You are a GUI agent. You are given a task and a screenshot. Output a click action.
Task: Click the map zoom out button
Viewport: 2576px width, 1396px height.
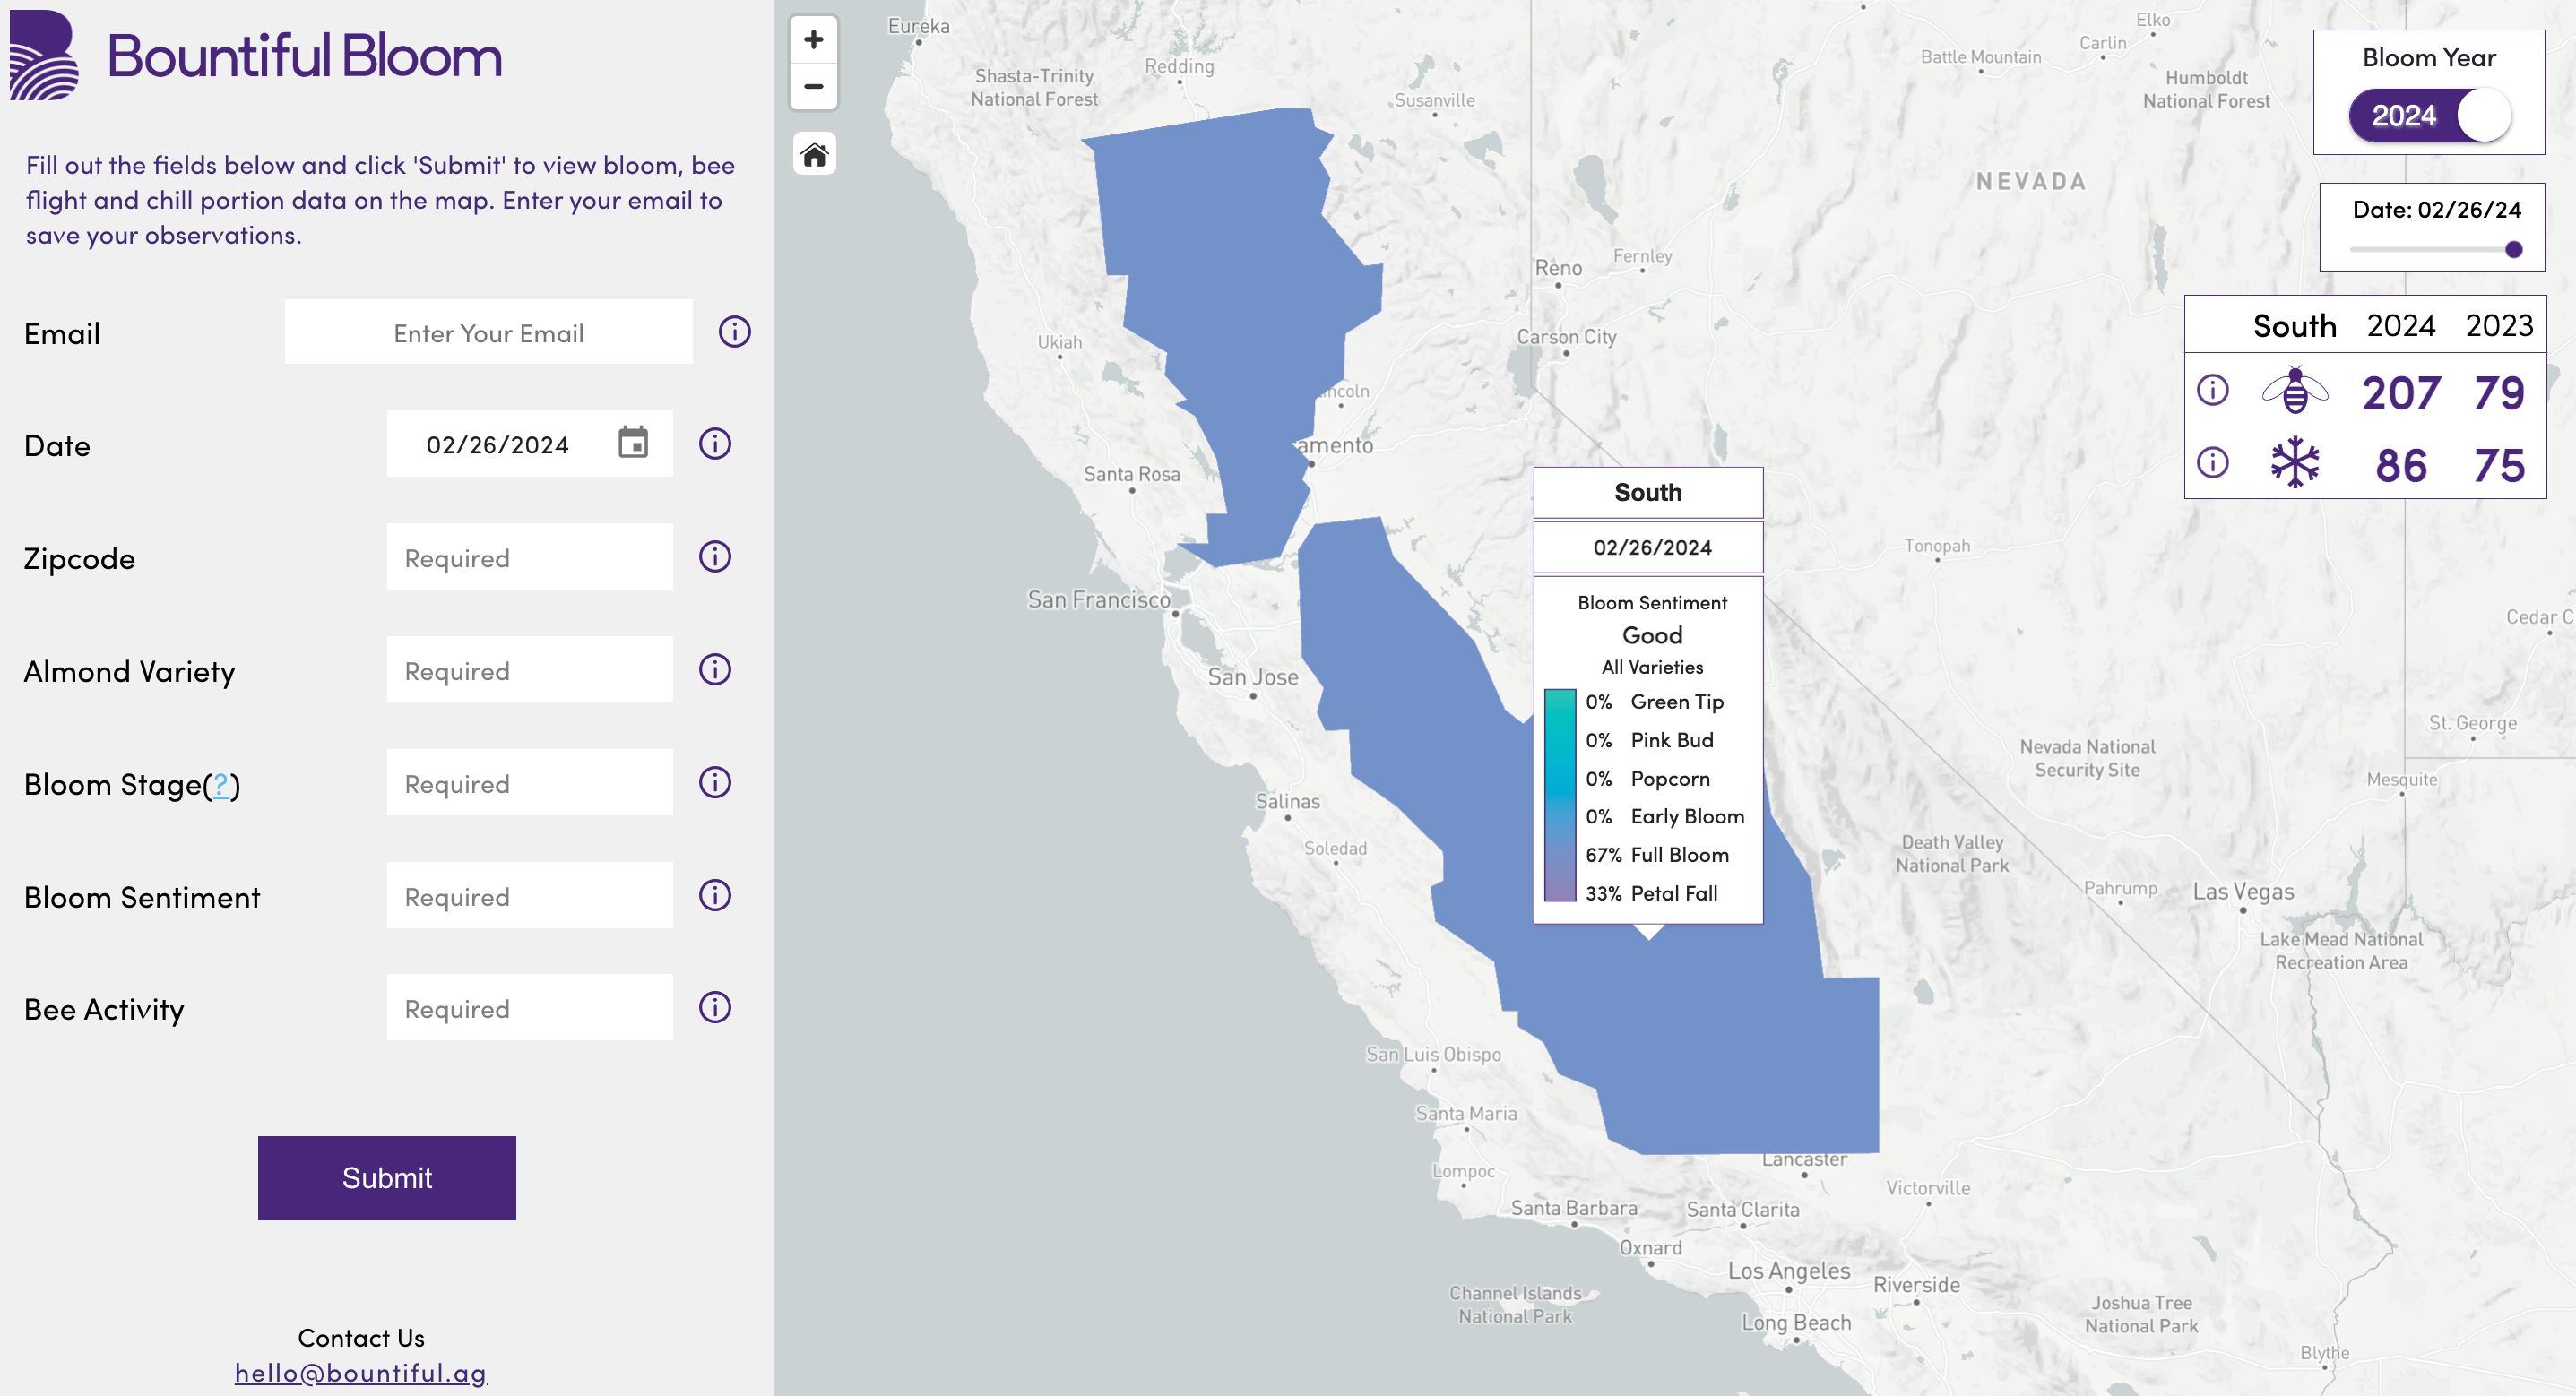click(x=813, y=87)
